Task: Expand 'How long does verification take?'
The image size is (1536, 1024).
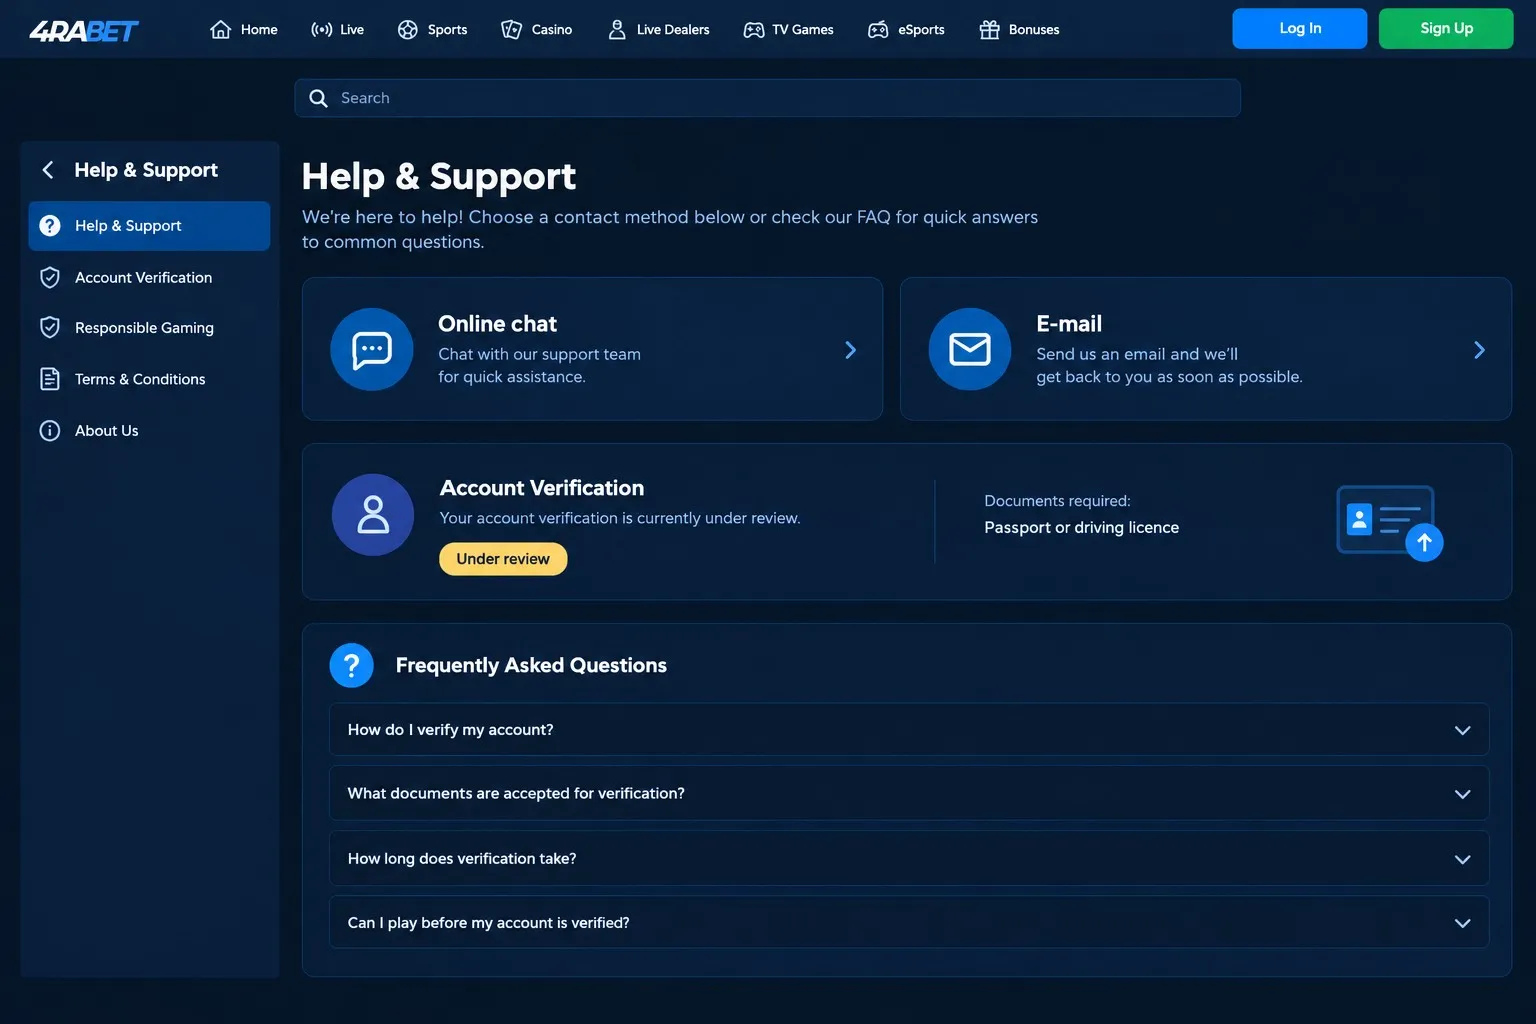Action: pyautogui.click(x=909, y=859)
